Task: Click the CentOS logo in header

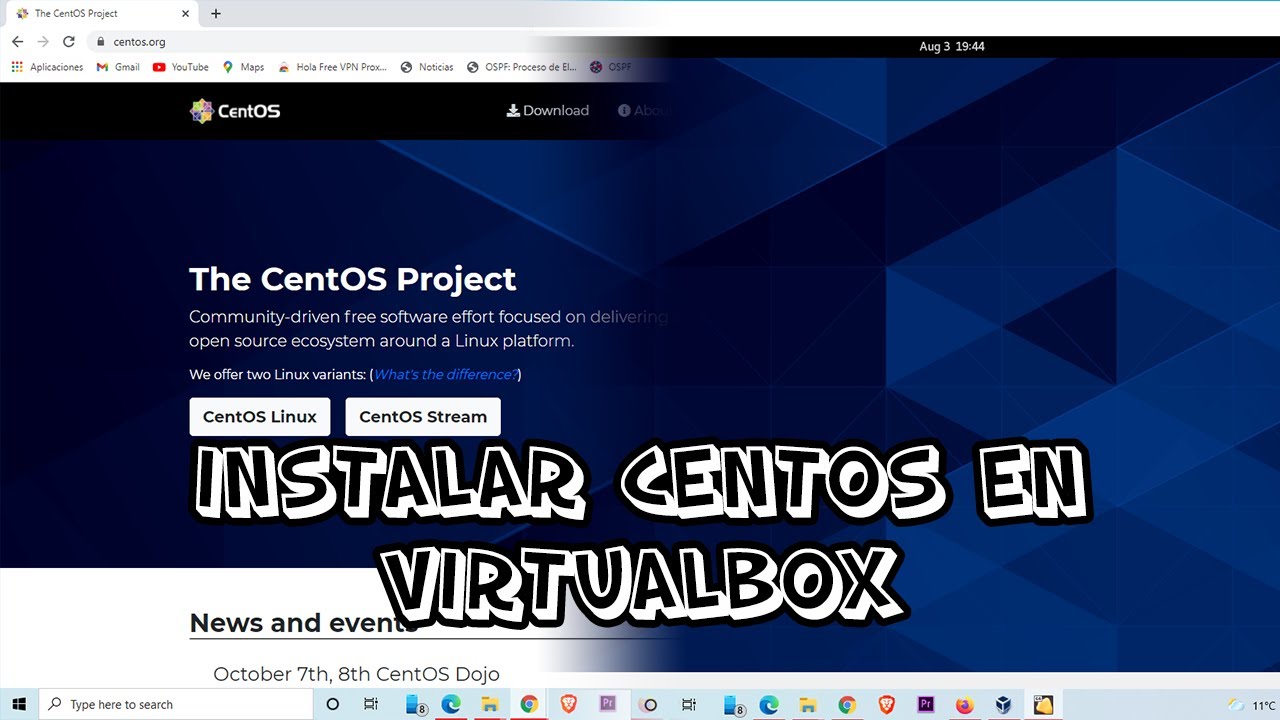Action: [235, 111]
